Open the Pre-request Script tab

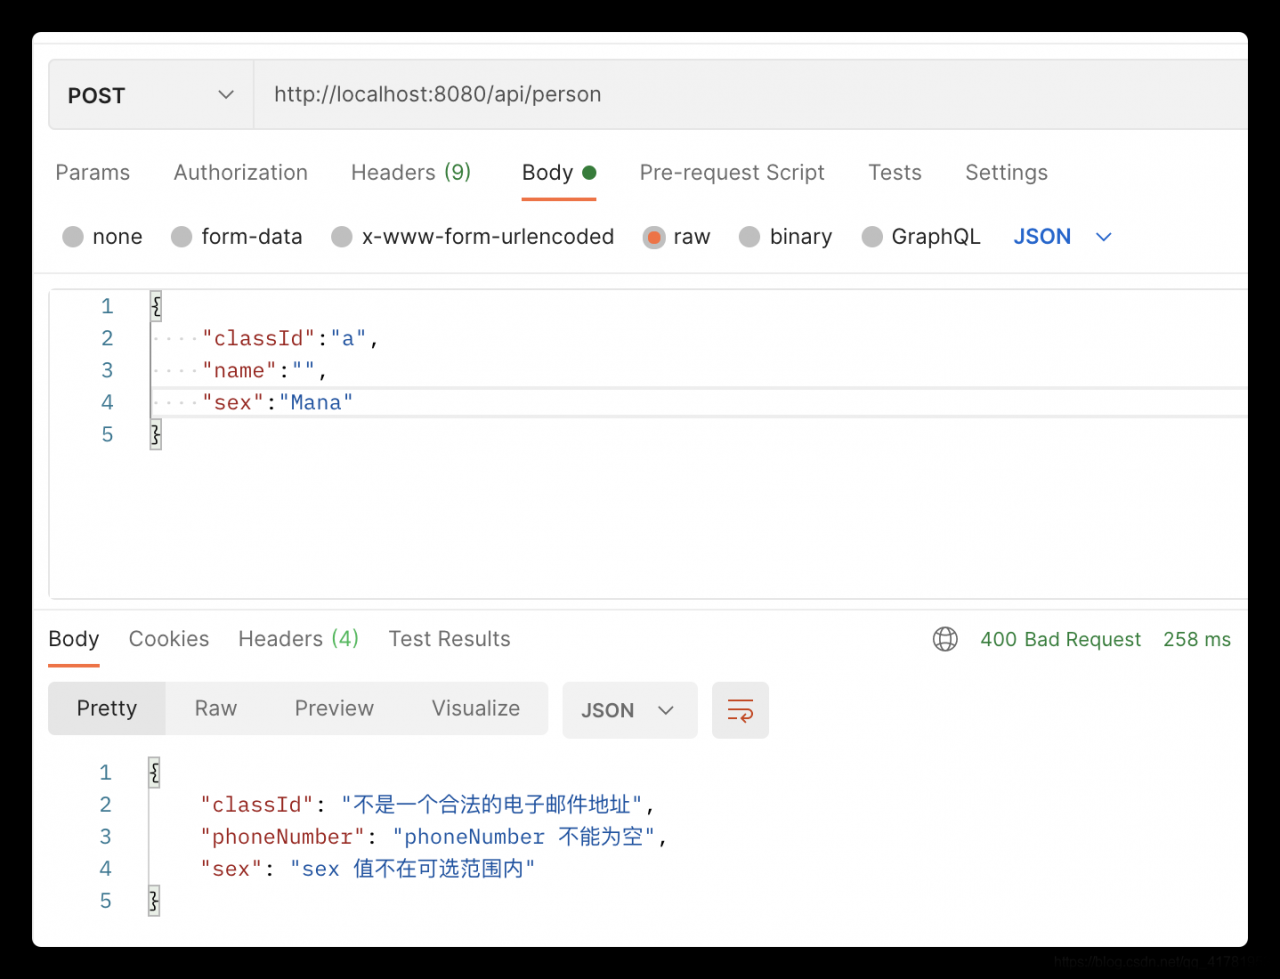click(732, 173)
